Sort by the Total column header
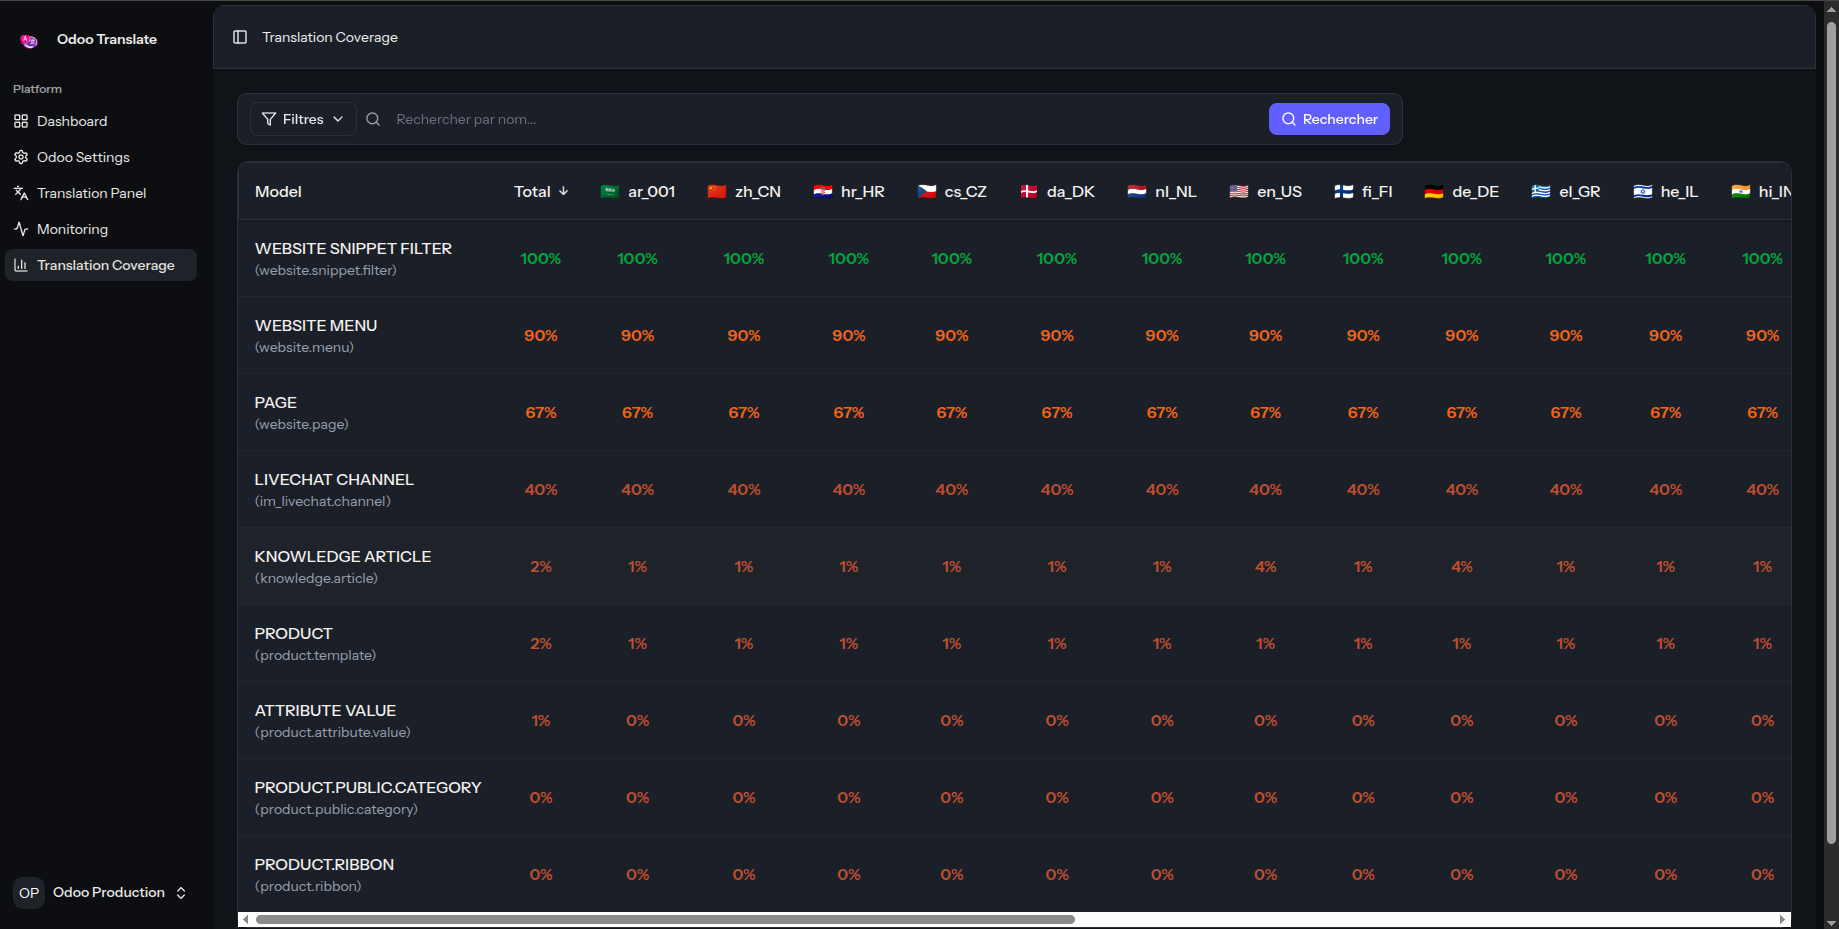Viewport: 1839px width, 929px height. (x=541, y=191)
